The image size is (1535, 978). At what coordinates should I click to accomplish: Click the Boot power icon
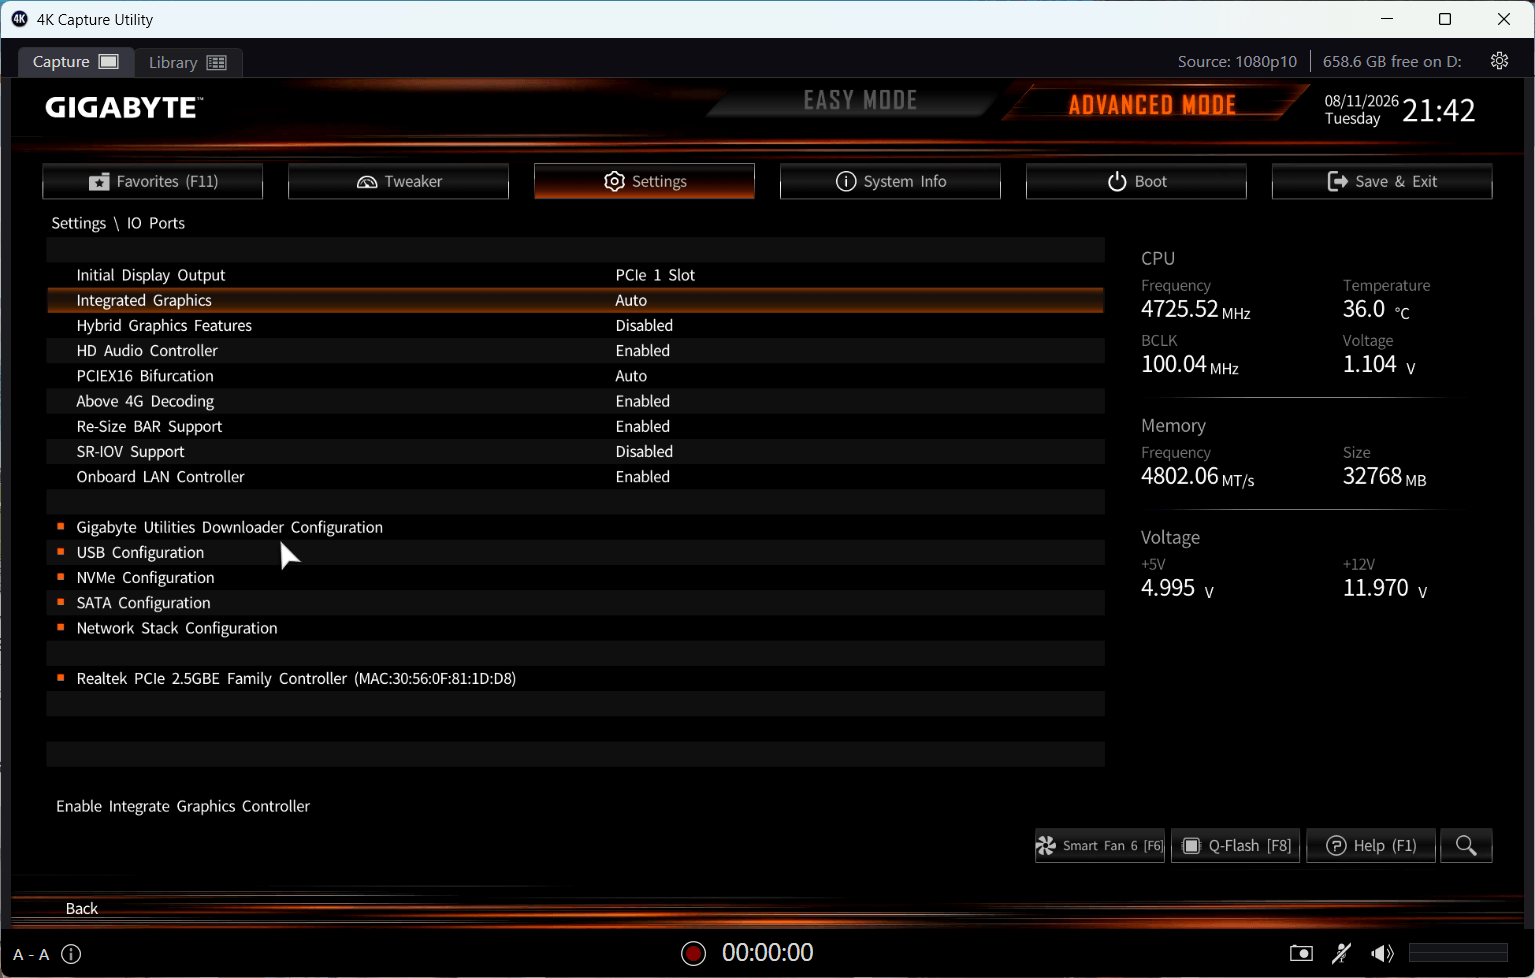pos(1117,181)
